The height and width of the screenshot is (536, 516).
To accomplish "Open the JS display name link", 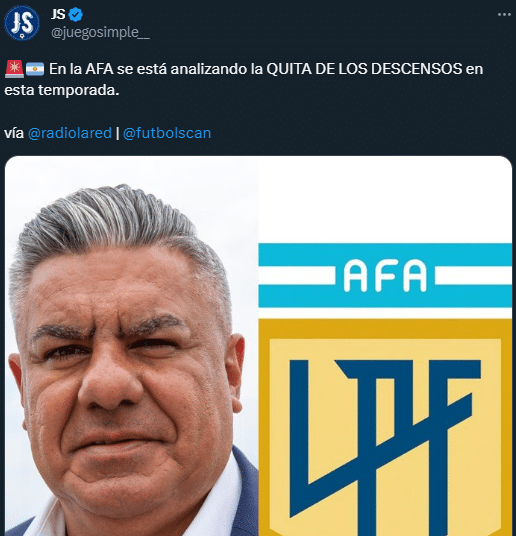I will tap(58, 14).
